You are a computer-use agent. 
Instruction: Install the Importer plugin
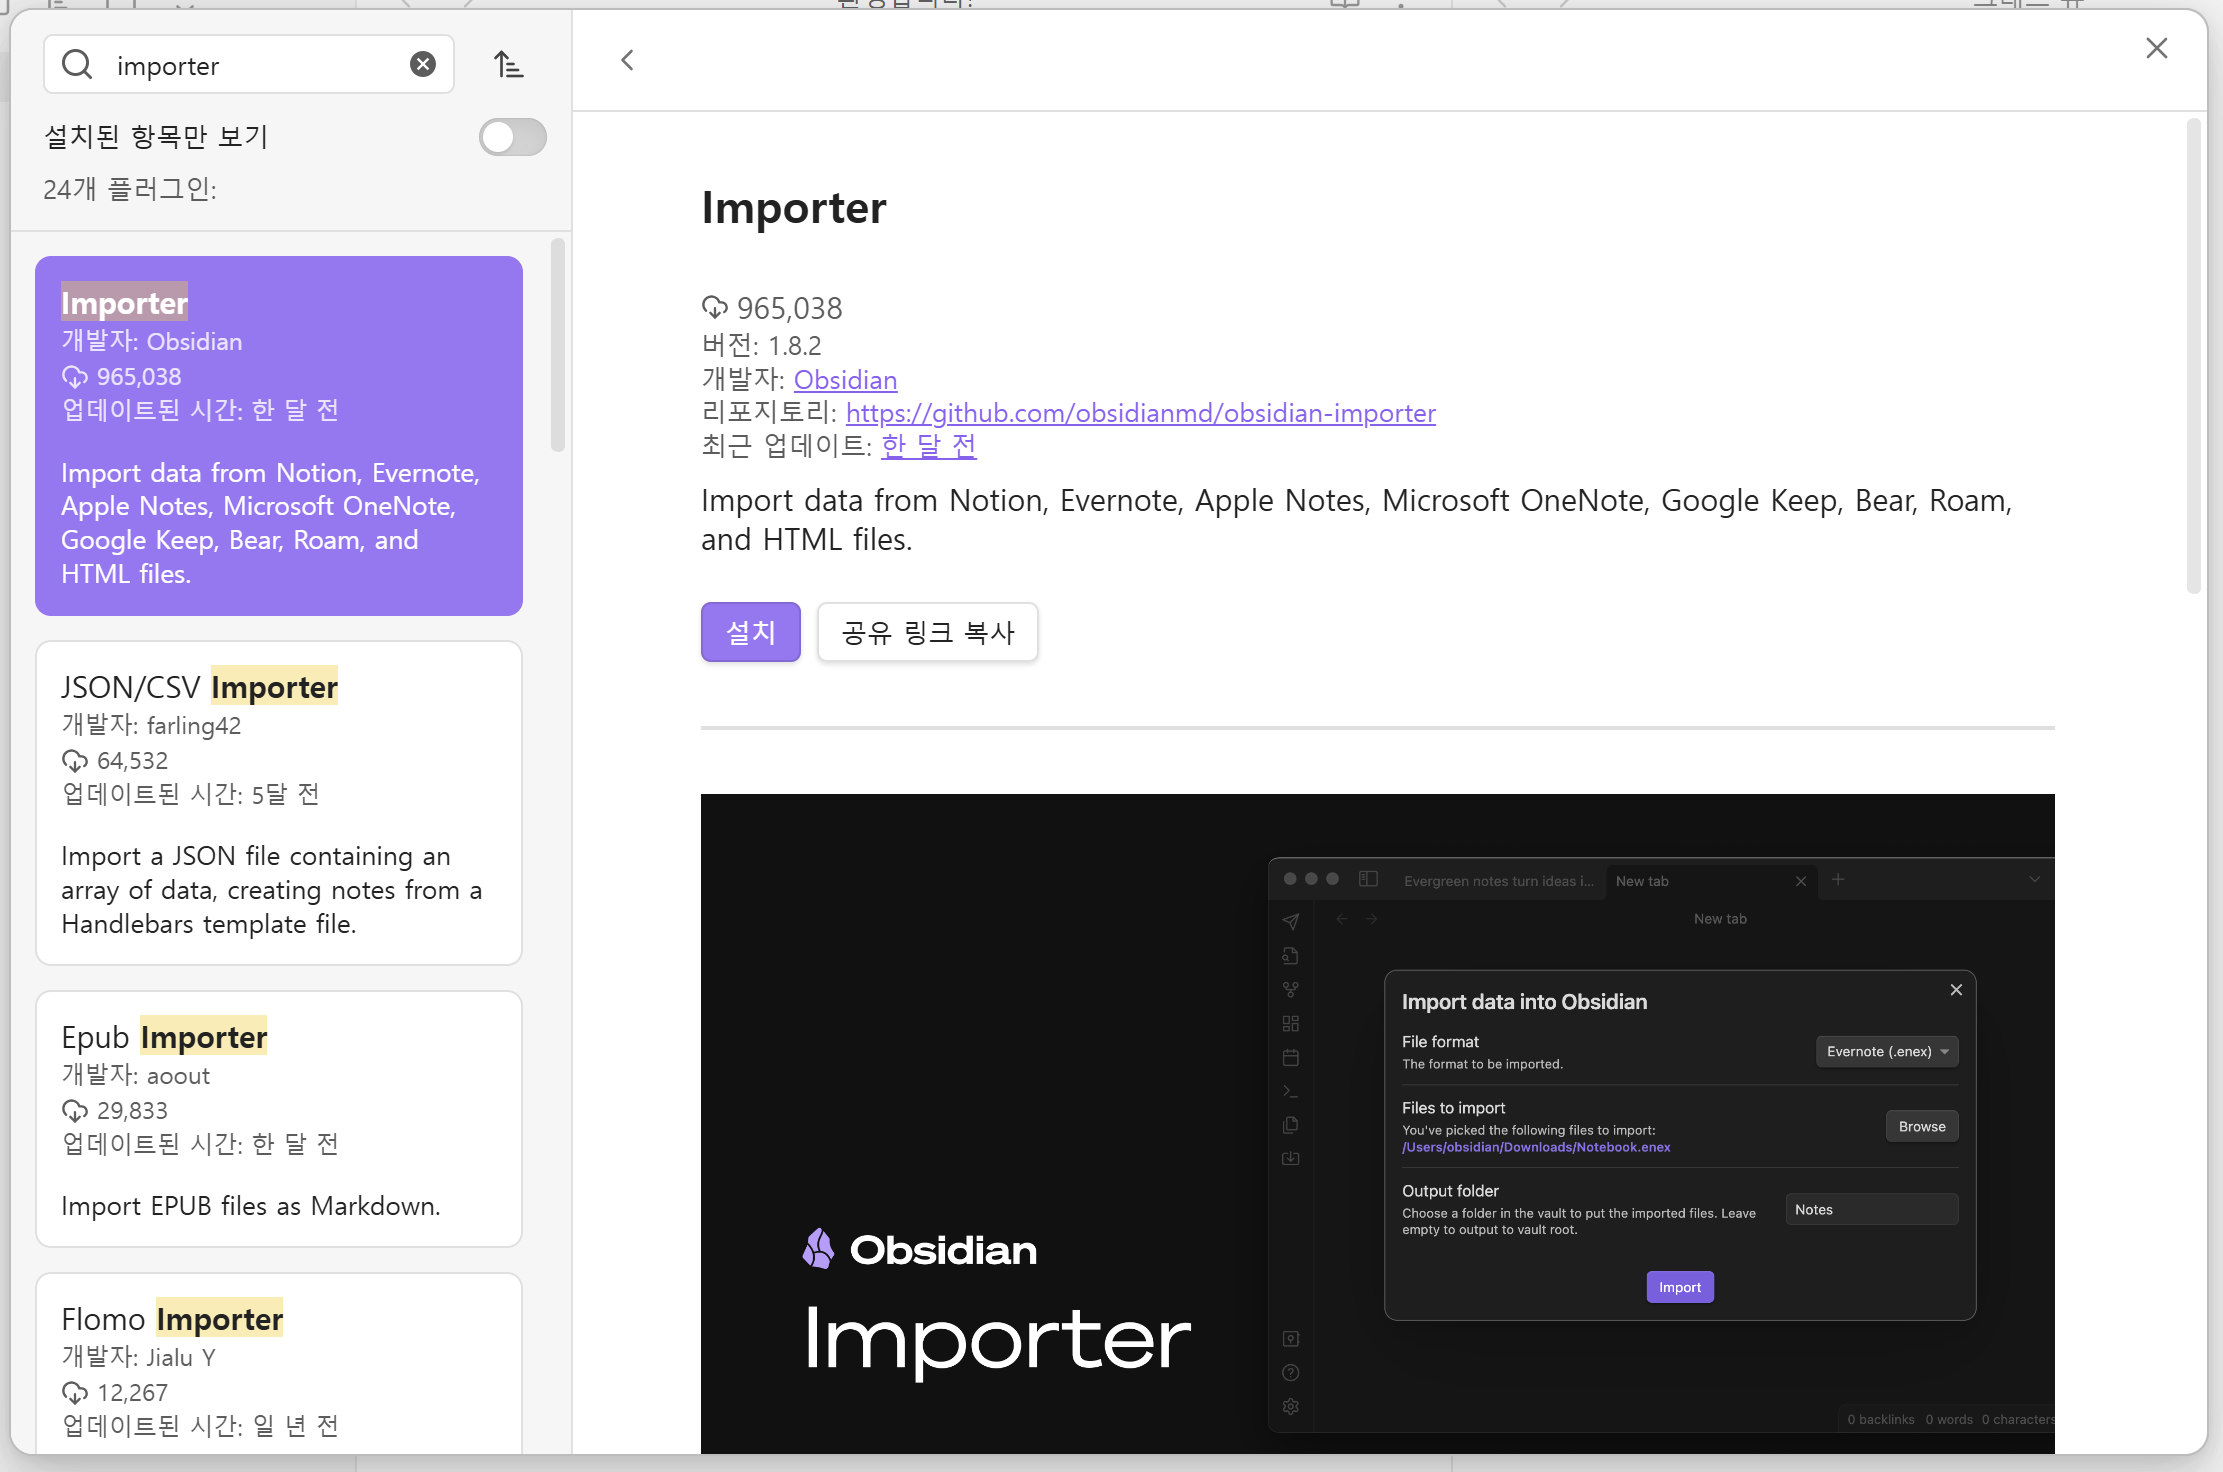(750, 632)
